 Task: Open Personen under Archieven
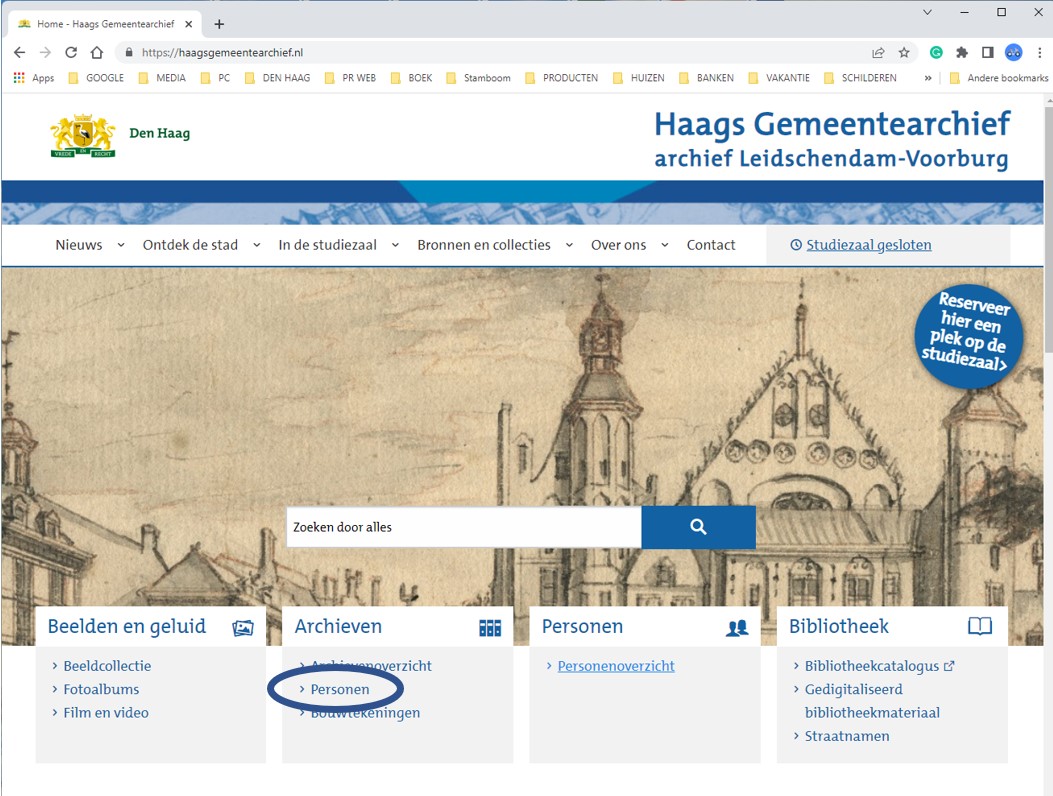pos(340,689)
